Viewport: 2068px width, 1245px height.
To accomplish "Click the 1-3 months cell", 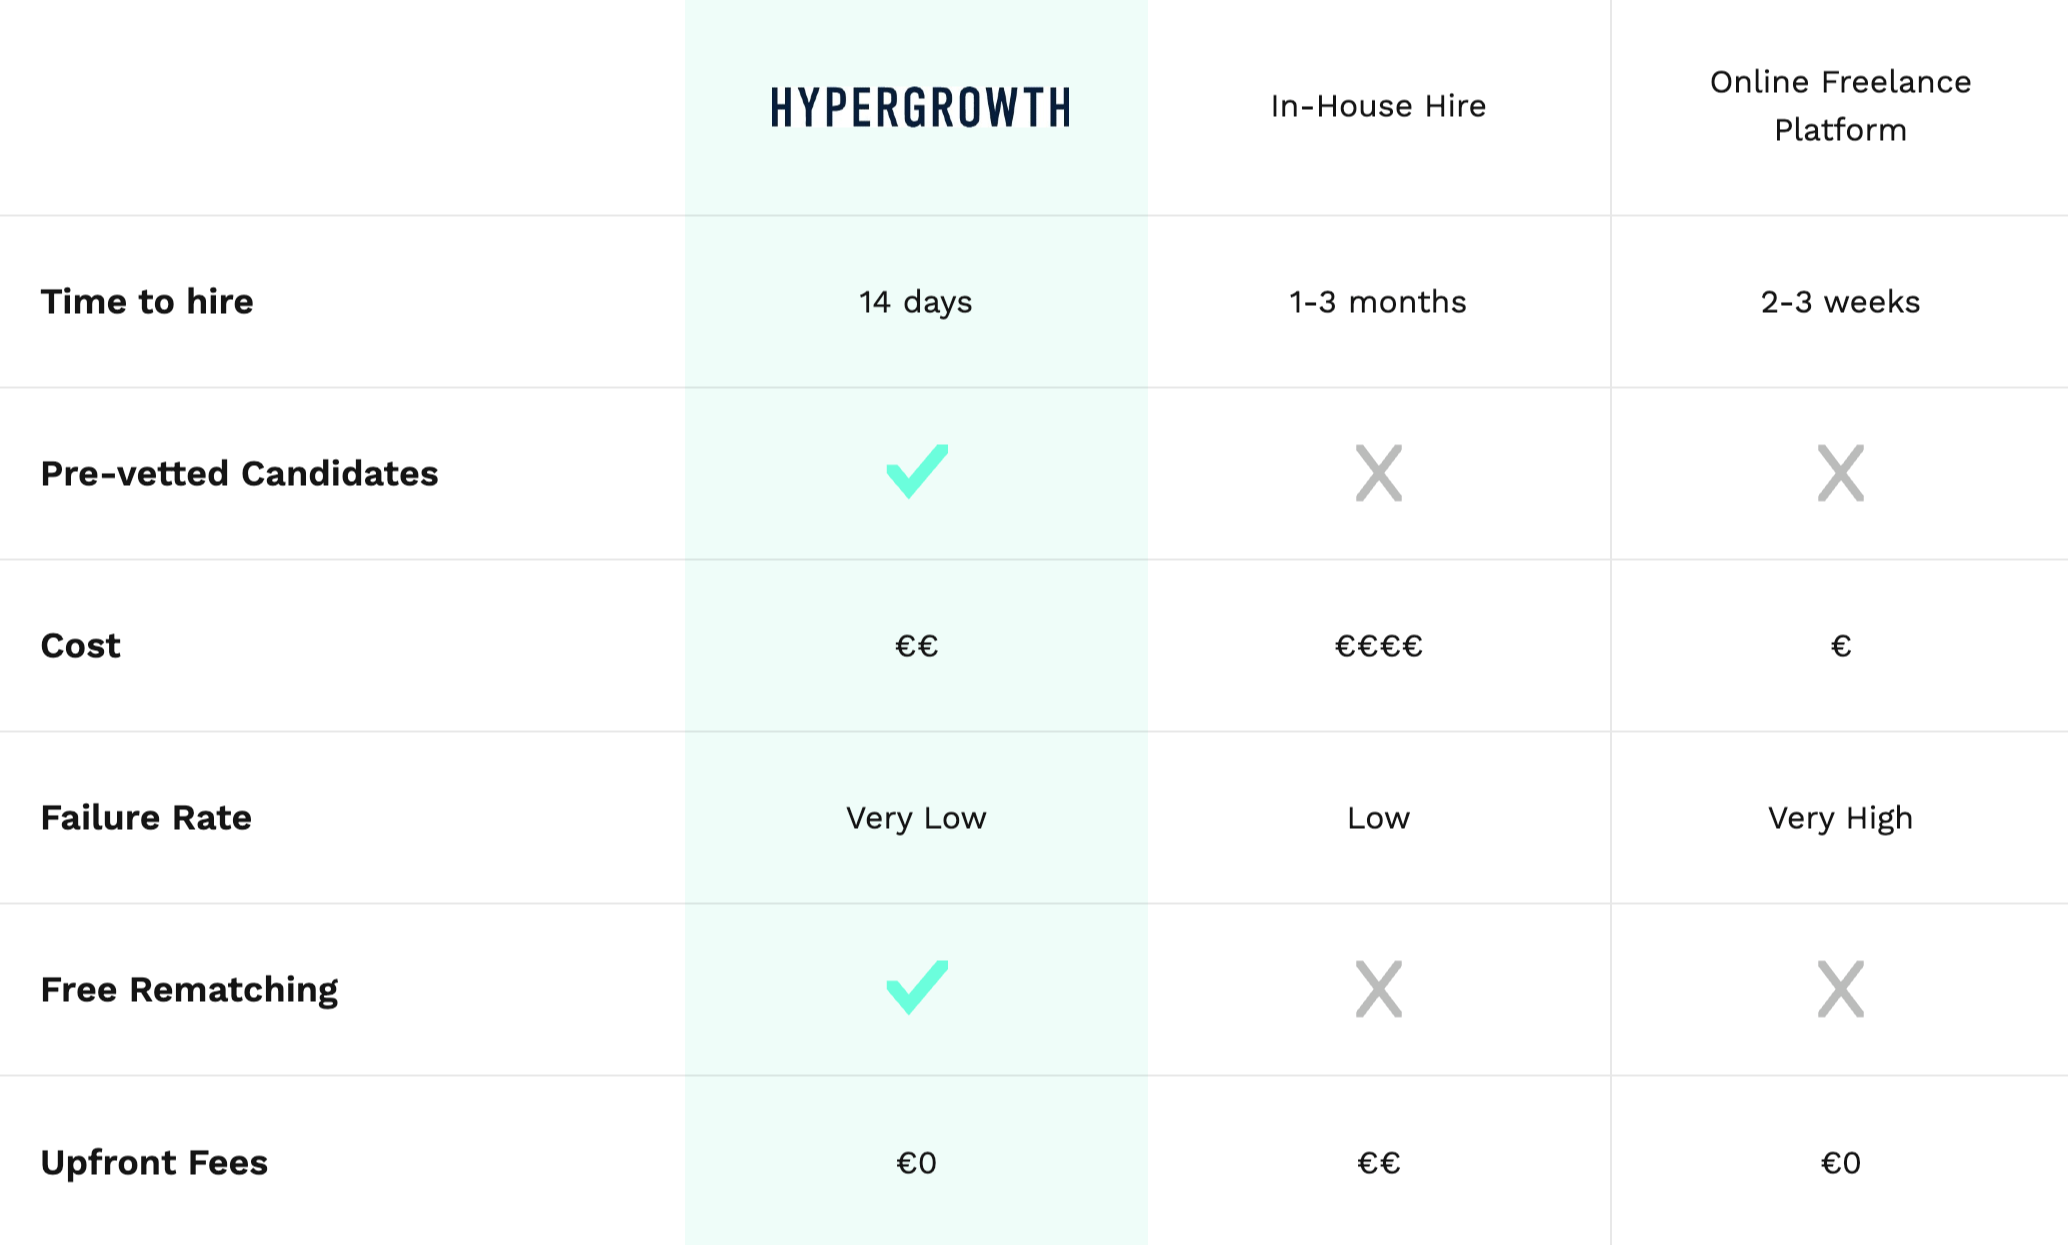I will 1378,301.
